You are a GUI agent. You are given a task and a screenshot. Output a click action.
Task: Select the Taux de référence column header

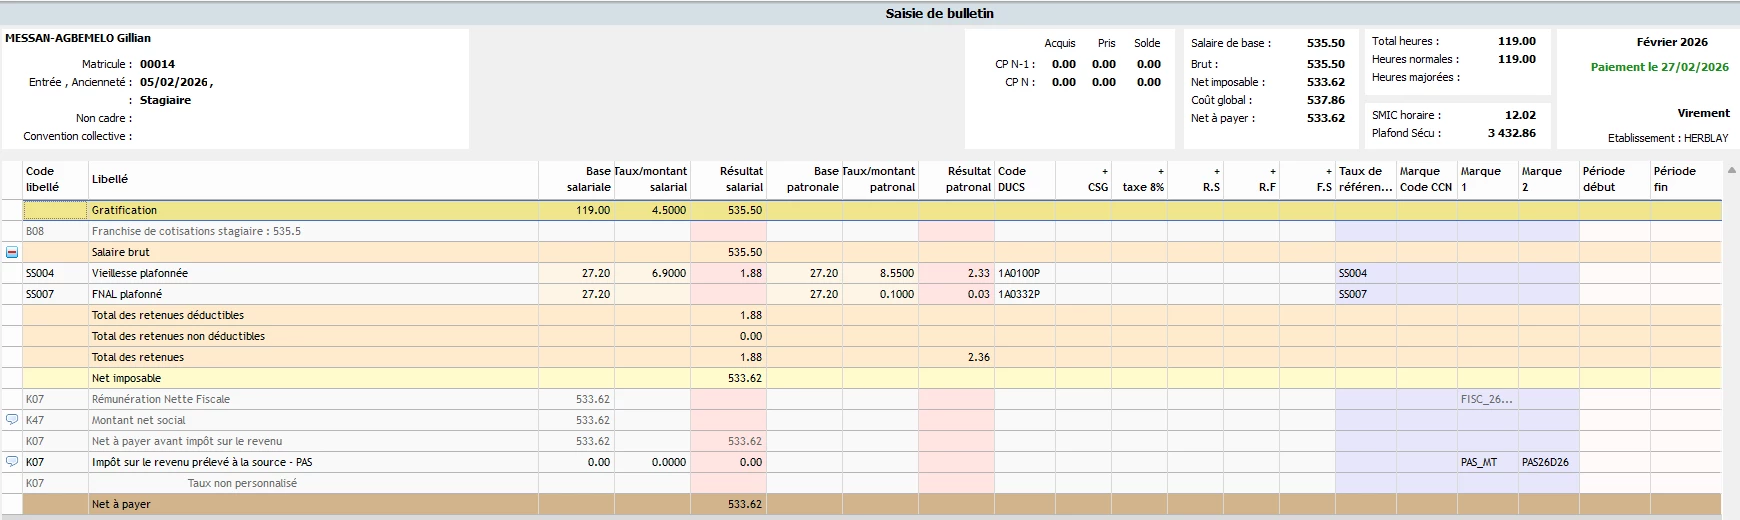1366,180
